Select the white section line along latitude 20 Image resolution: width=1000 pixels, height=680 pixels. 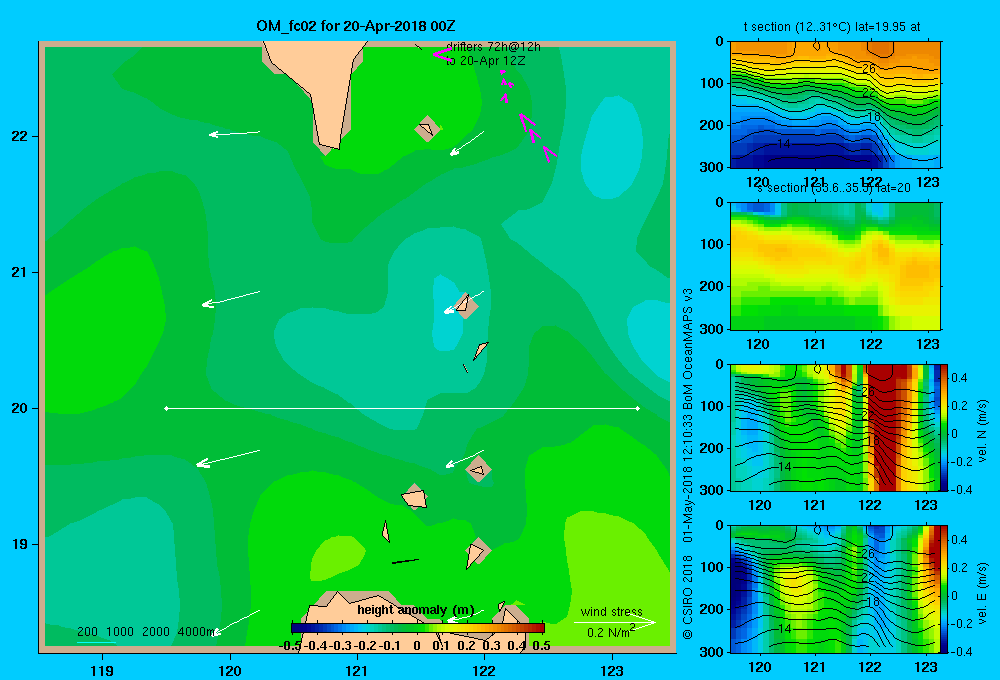[402, 408]
